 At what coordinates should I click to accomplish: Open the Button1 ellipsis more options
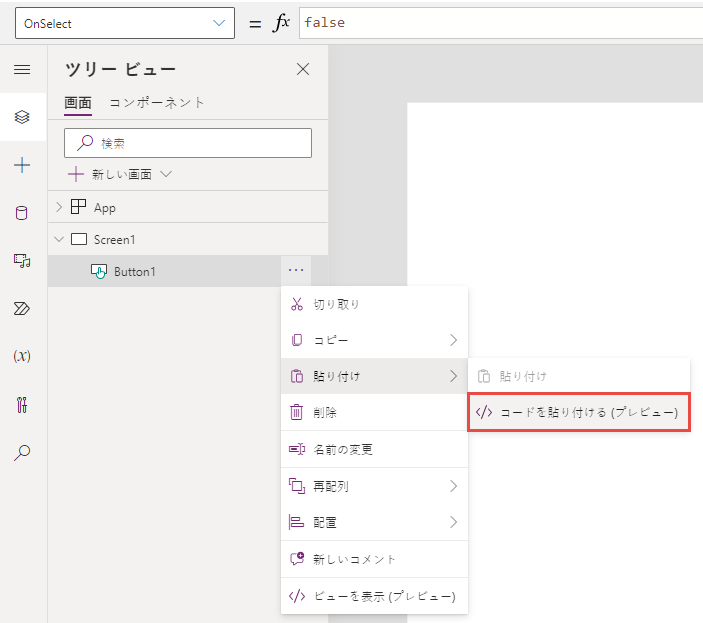[x=296, y=270]
